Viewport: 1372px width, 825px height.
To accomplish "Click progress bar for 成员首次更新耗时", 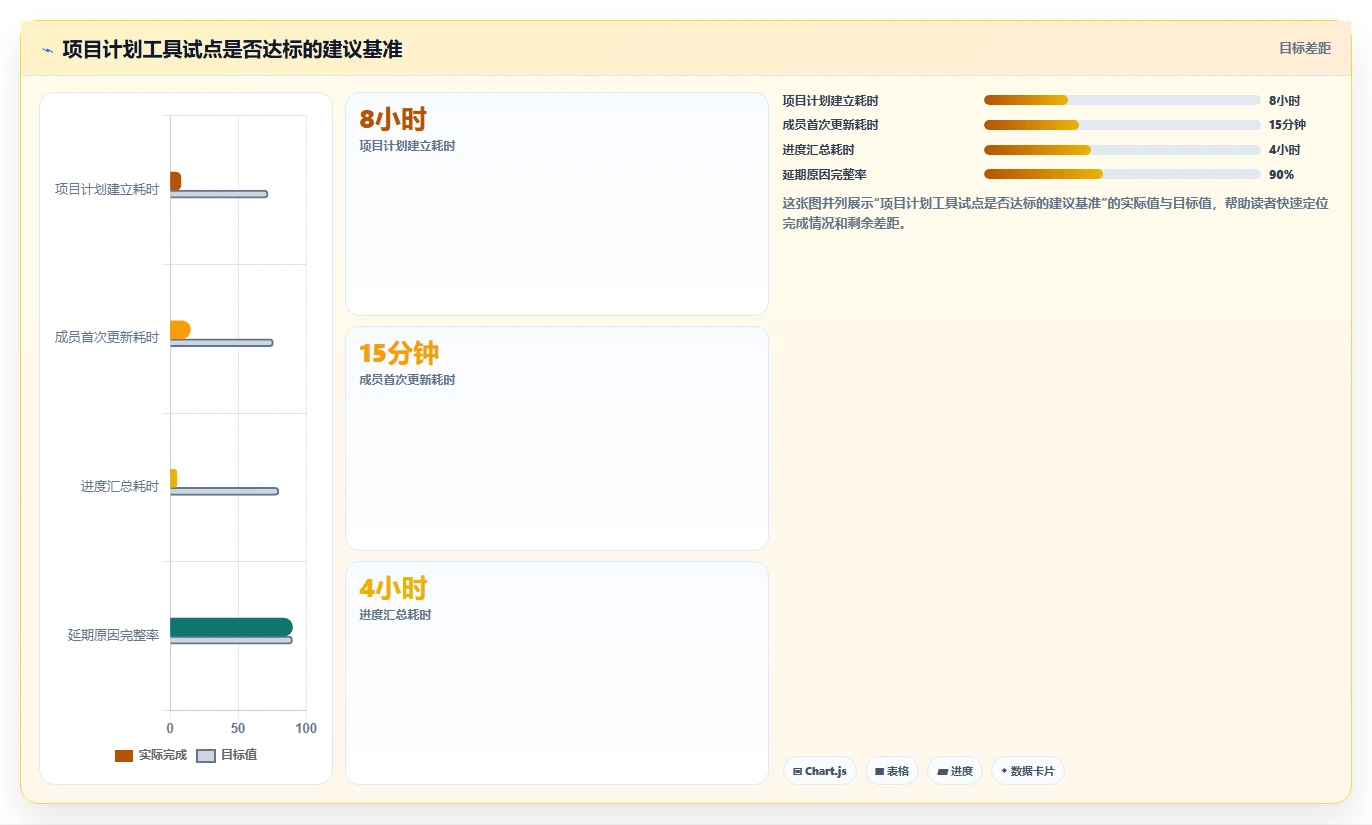I will click(1122, 125).
